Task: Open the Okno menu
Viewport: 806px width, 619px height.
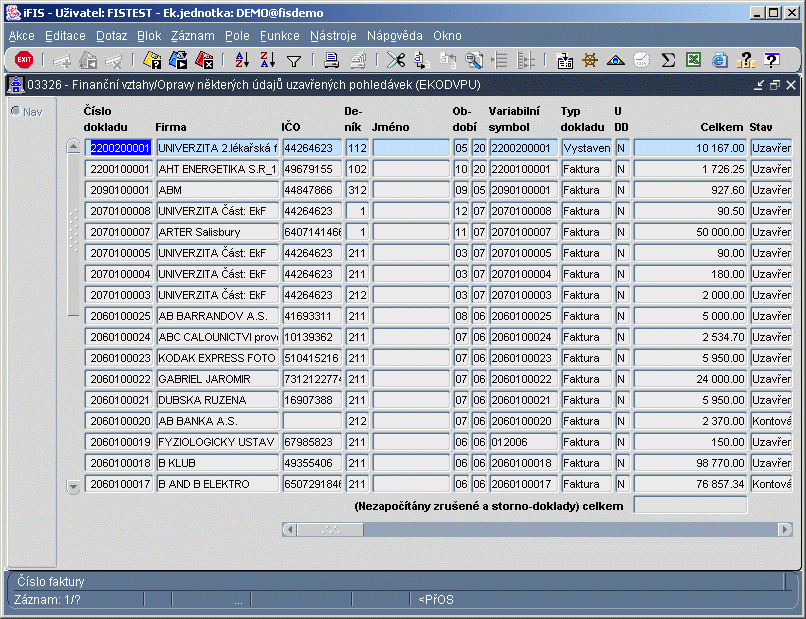Action: click(447, 36)
